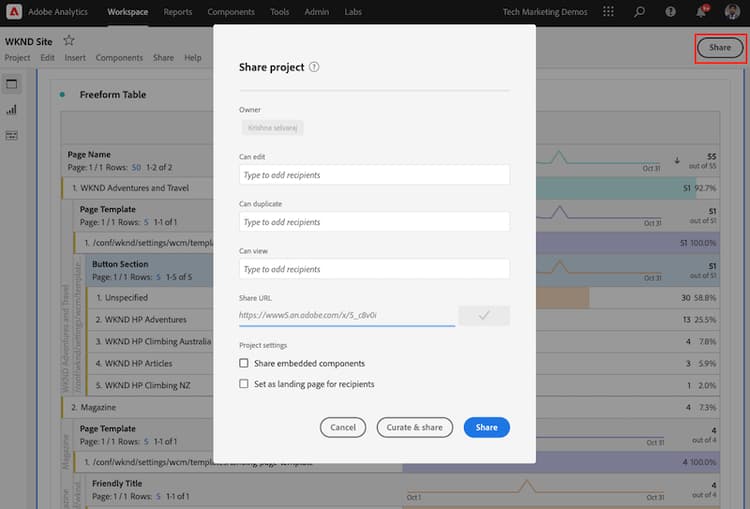Open the apps grid switcher icon
The height and width of the screenshot is (509, 750).
[x=608, y=11]
